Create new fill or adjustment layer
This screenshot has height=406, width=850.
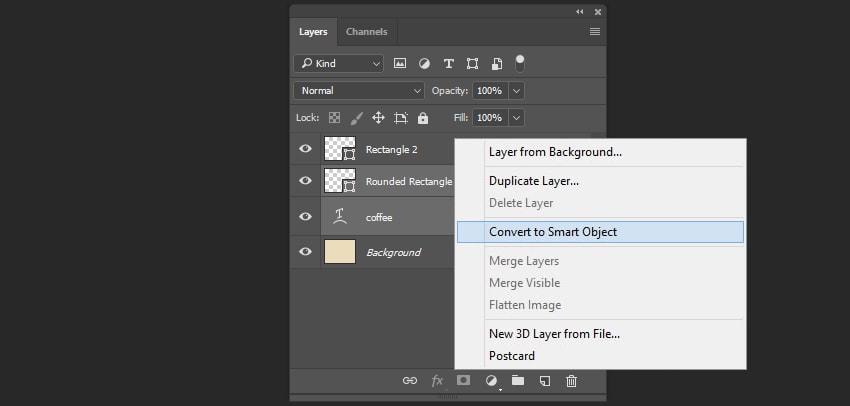pyautogui.click(x=491, y=381)
